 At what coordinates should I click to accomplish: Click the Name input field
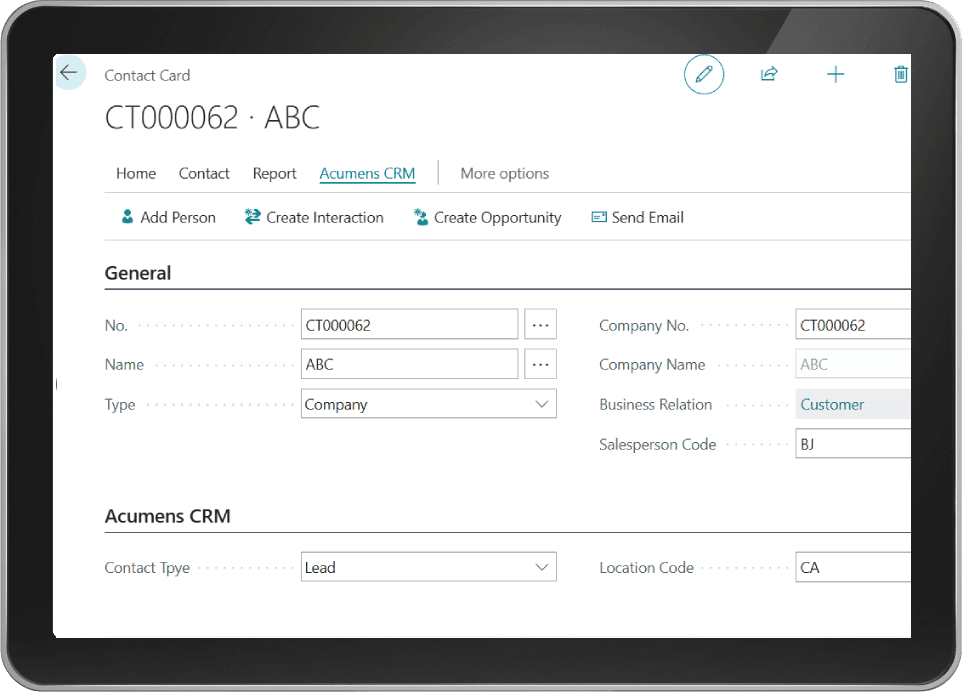pos(410,364)
